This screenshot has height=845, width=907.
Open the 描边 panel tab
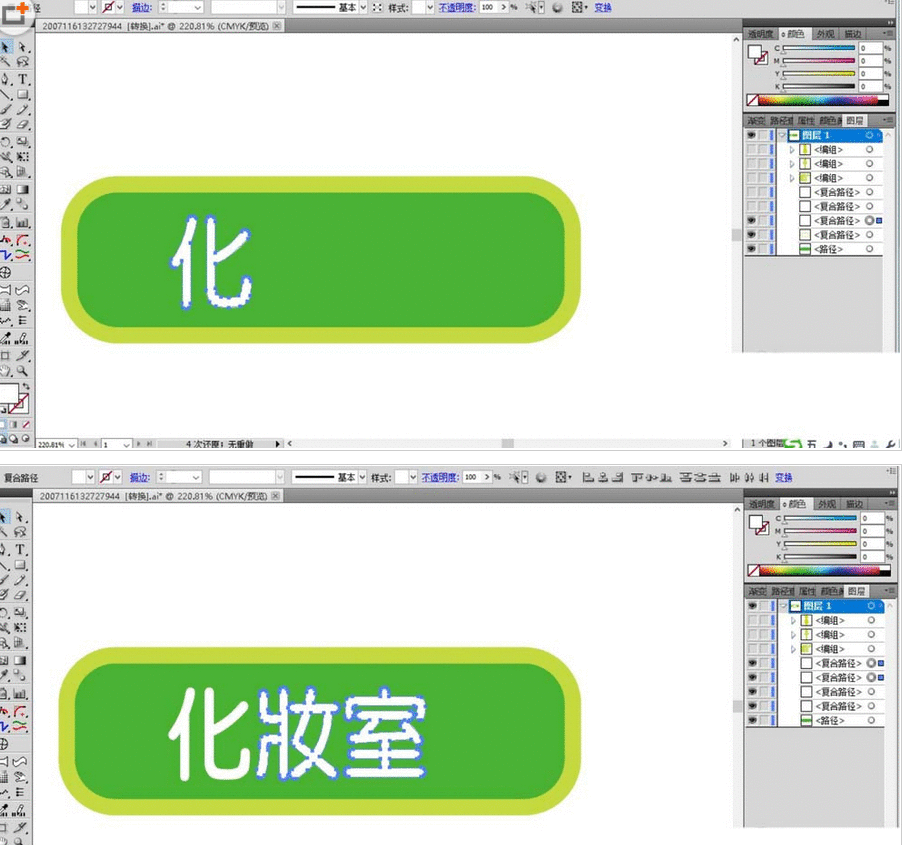[852, 33]
